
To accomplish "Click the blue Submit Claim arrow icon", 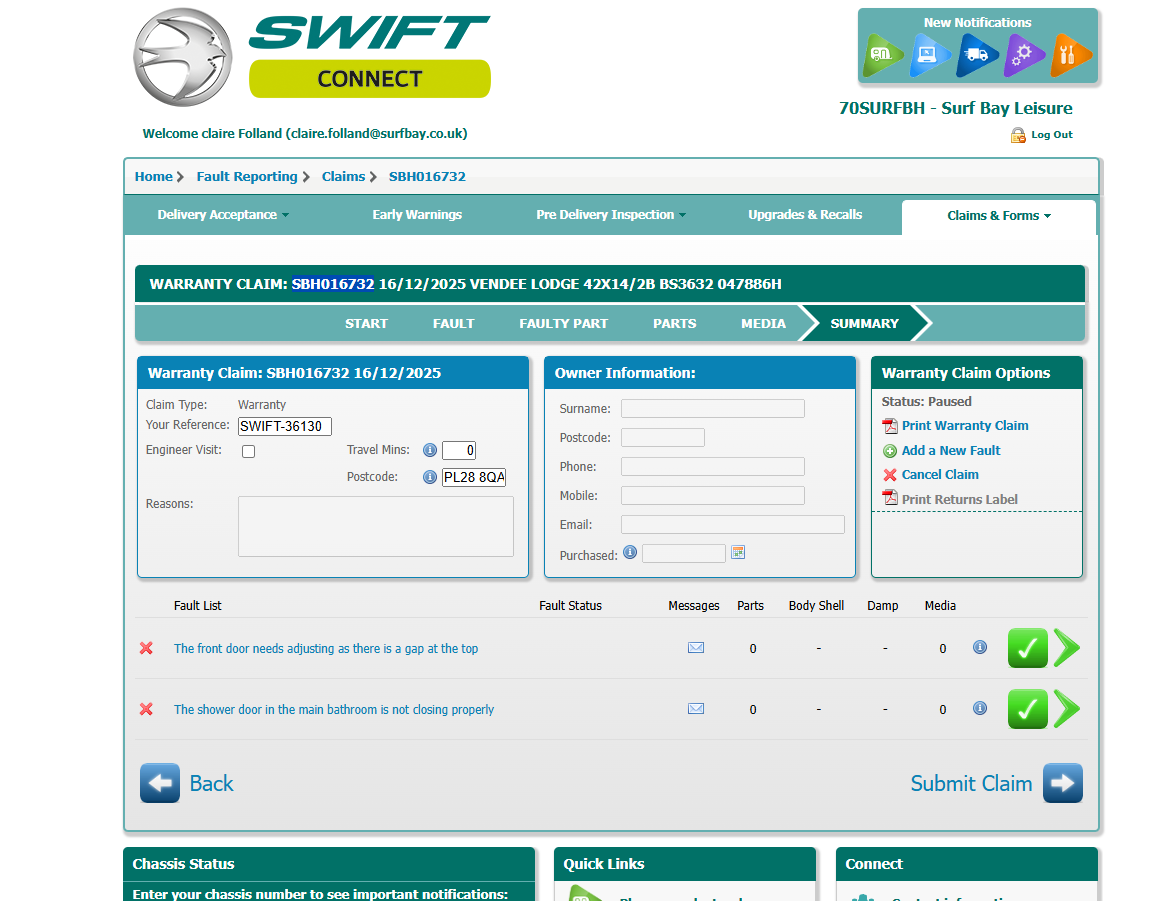I will click(x=1063, y=783).
